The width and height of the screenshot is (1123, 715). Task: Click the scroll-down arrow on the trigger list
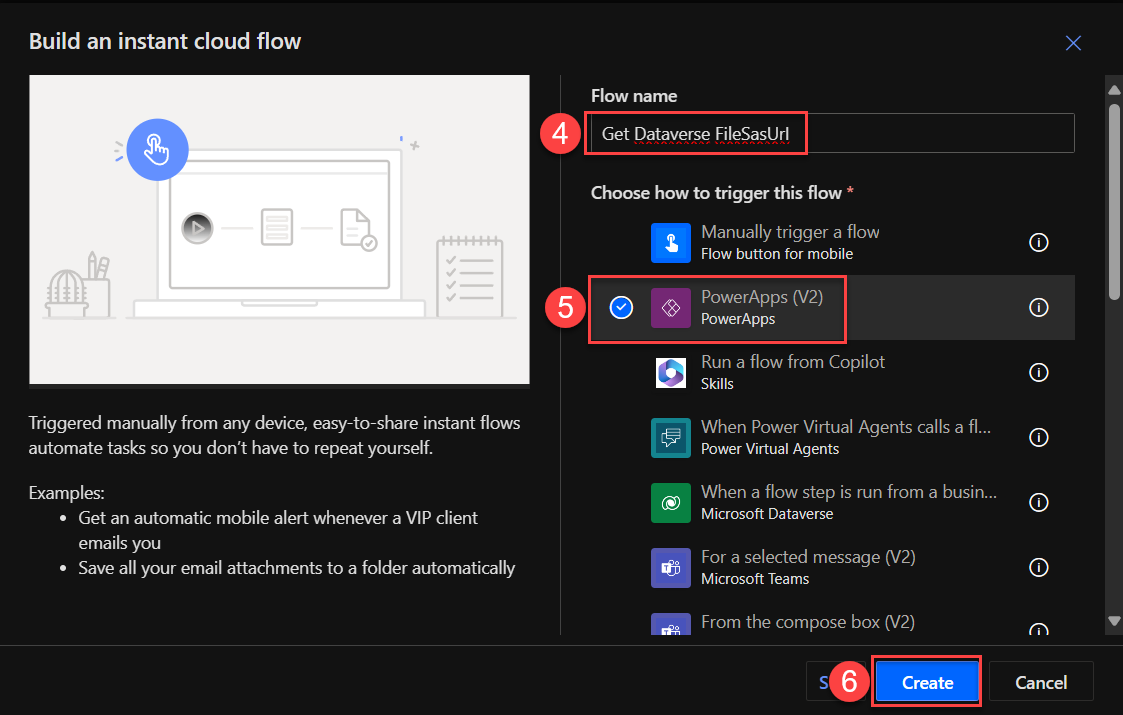click(1113, 622)
